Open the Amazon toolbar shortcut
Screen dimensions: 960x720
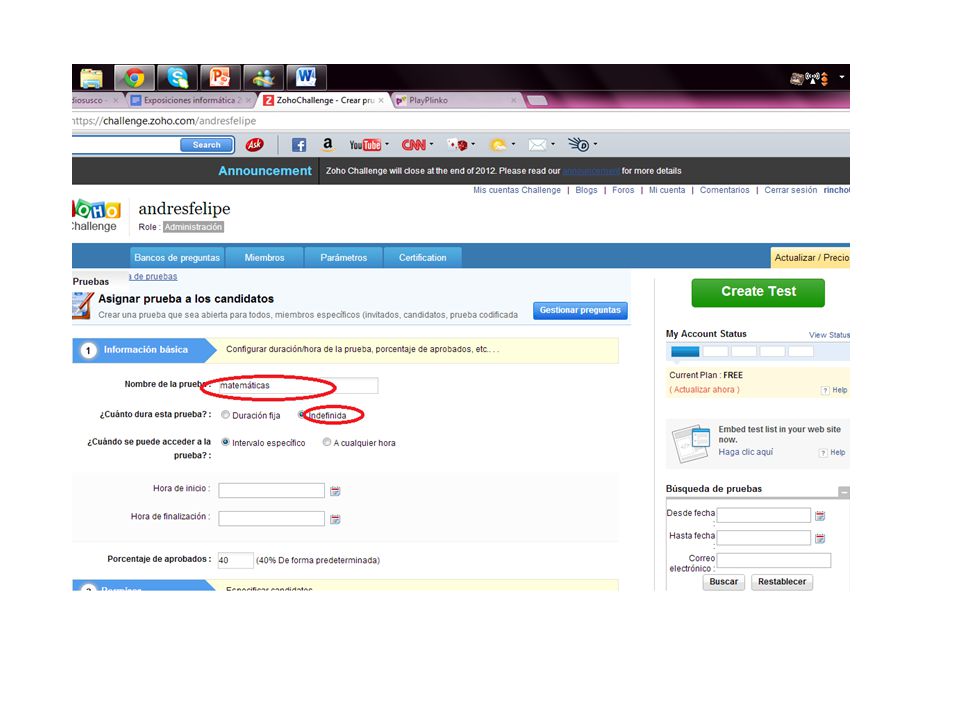pyautogui.click(x=328, y=144)
